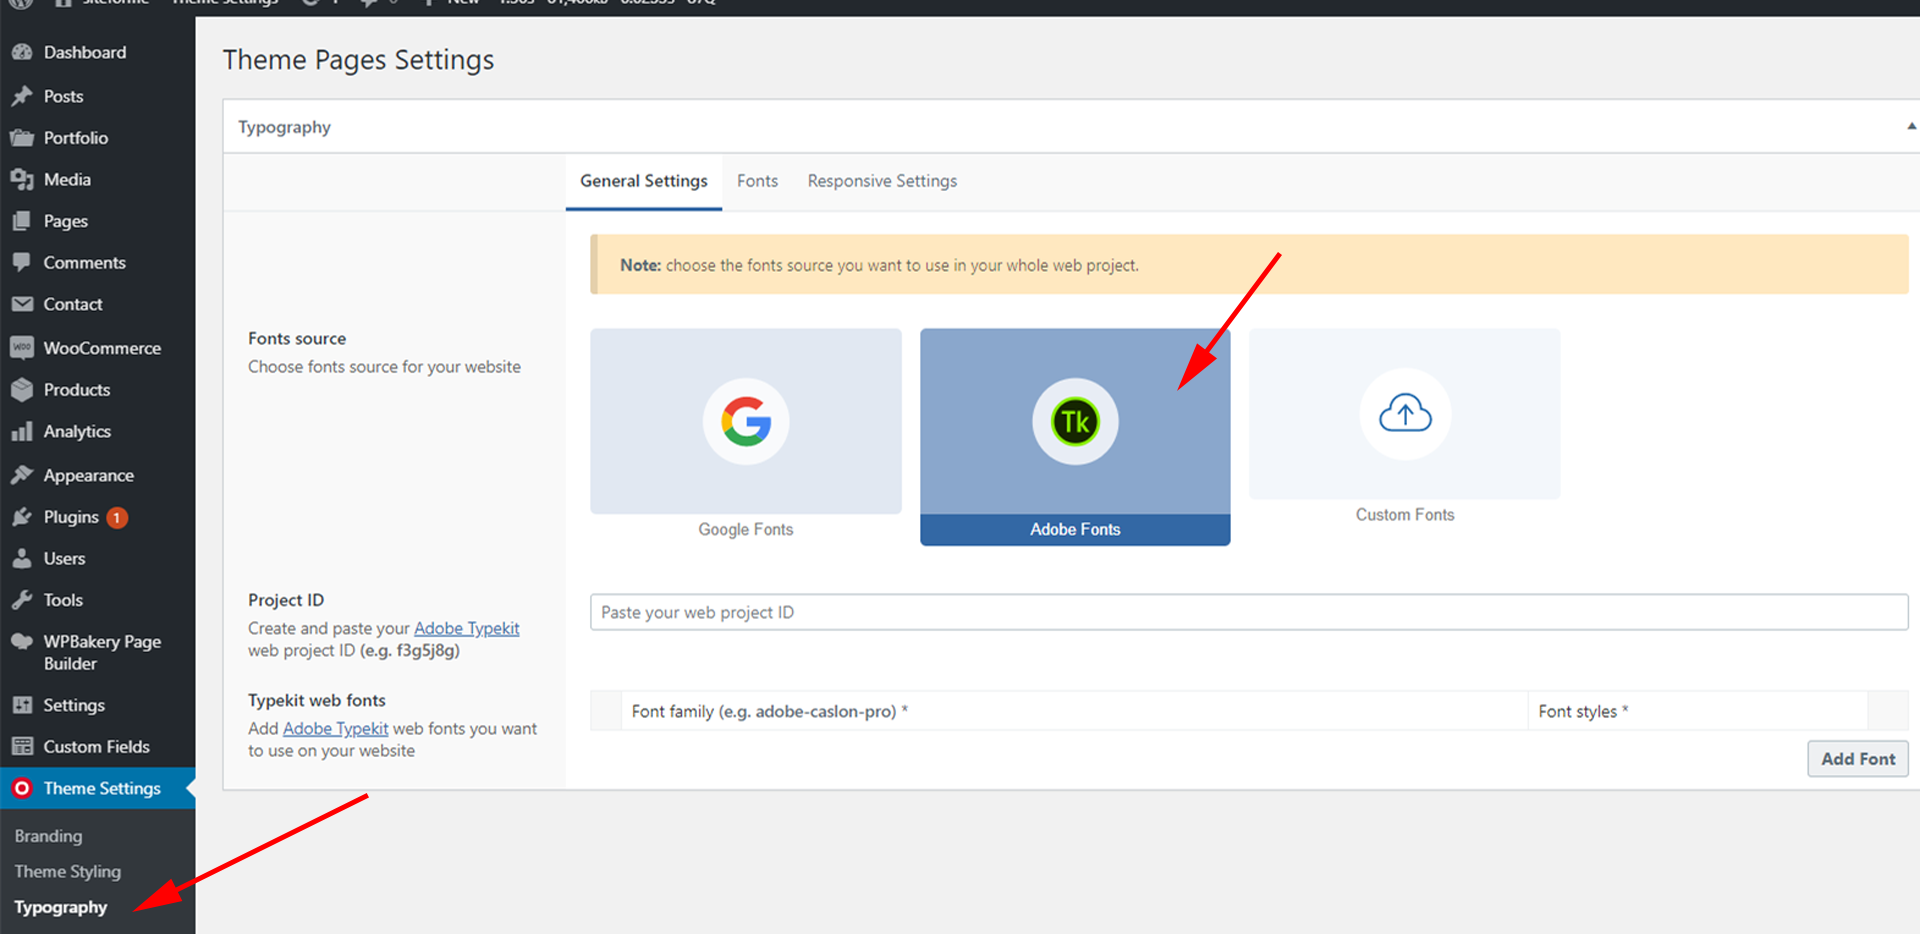Open the Fonts tab
This screenshot has height=934, width=1920.
point(757,181)
